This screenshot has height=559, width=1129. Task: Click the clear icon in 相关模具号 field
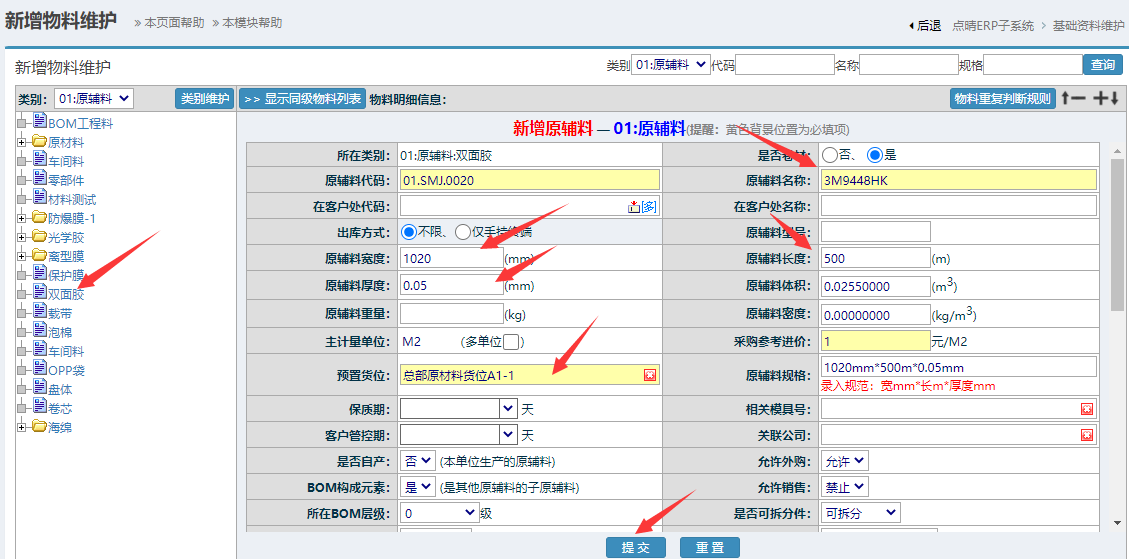[1086, 409]
